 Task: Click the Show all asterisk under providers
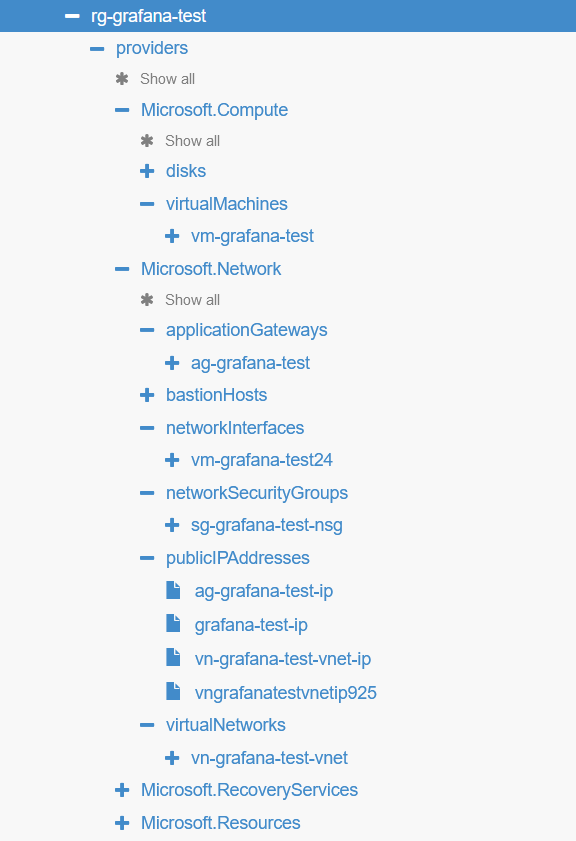pyautogui.click(x=122, y=79)
